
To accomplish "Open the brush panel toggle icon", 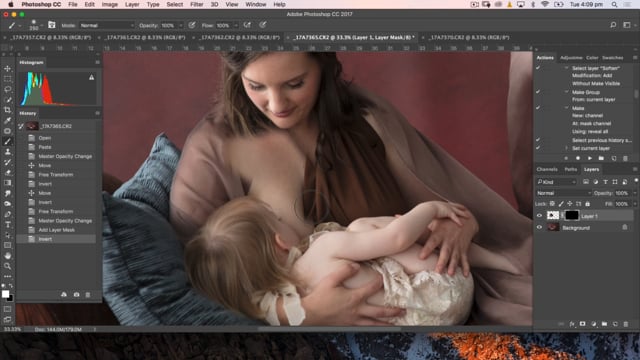I will click(x=51, y=25).
